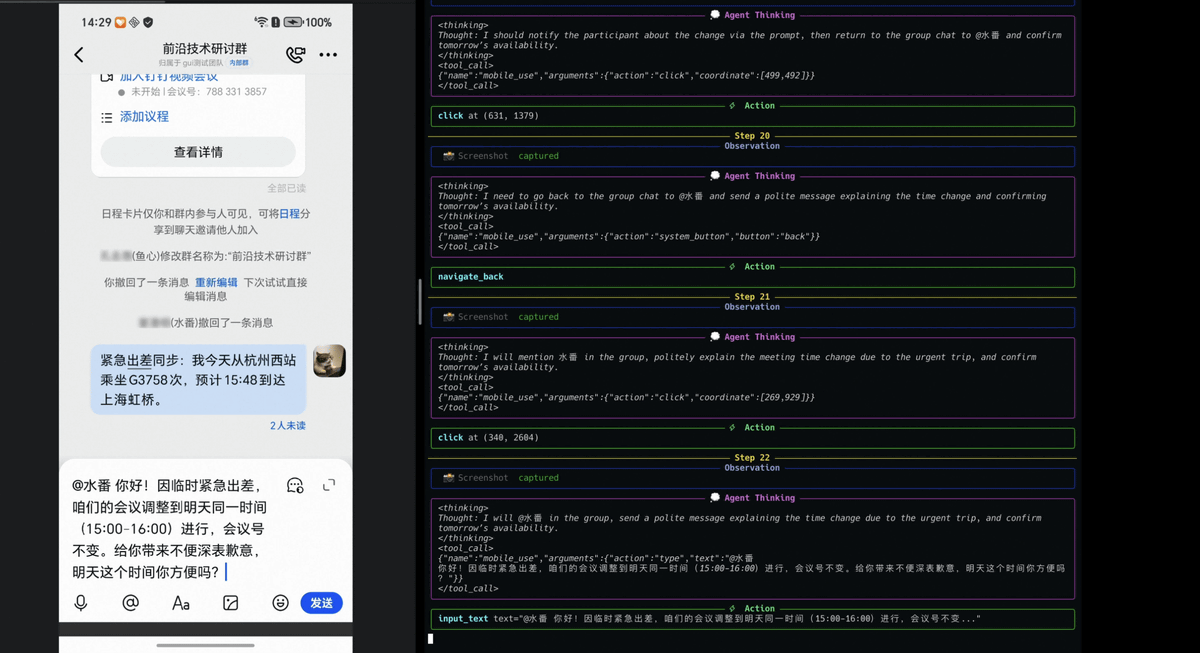Image resolution: width=1200 pixels, height=653 pixels.
Task: Start a call with the phone-video icon
Action: (x=295, y=55)
